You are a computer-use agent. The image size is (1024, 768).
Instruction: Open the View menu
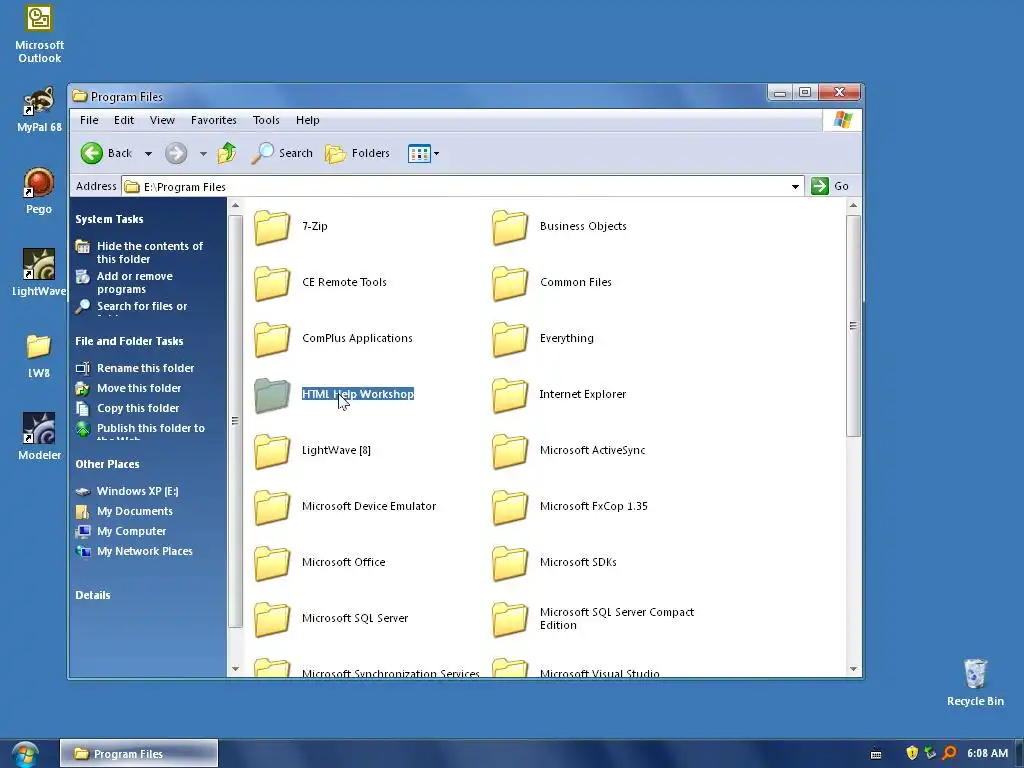click(x=162, y=120)
